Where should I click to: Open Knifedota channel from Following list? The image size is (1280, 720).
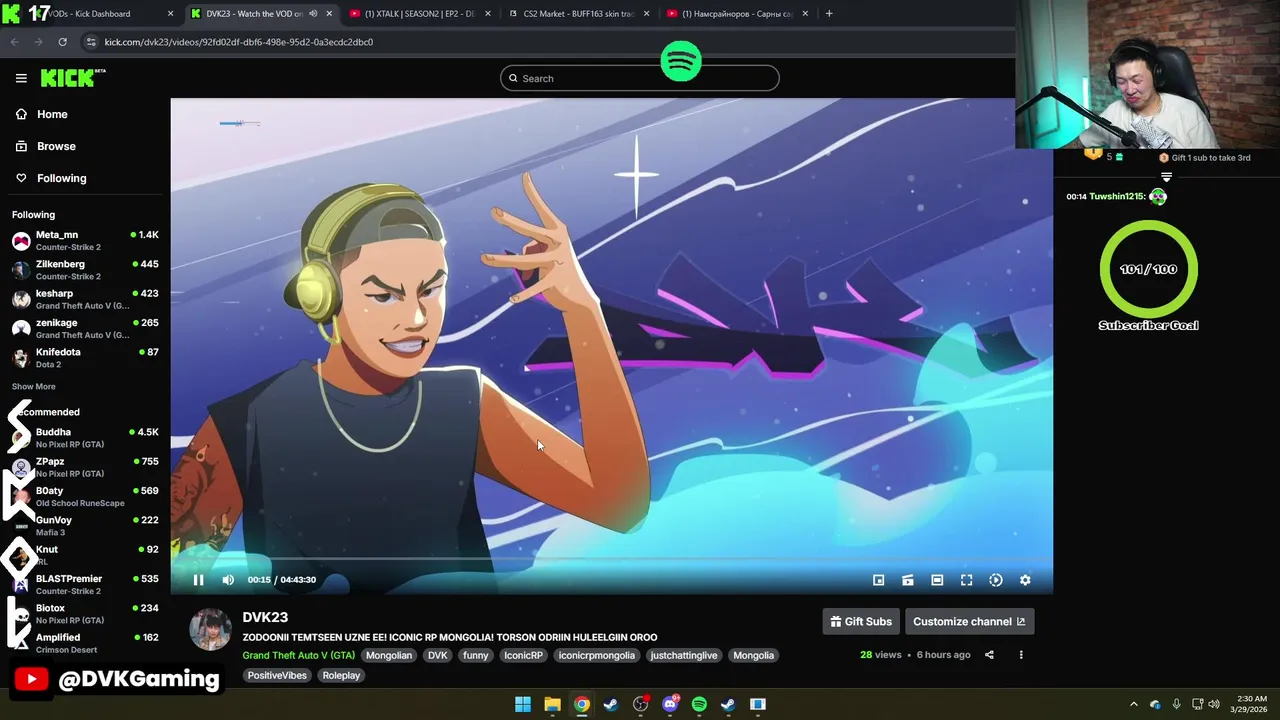[x=85, y=358]
